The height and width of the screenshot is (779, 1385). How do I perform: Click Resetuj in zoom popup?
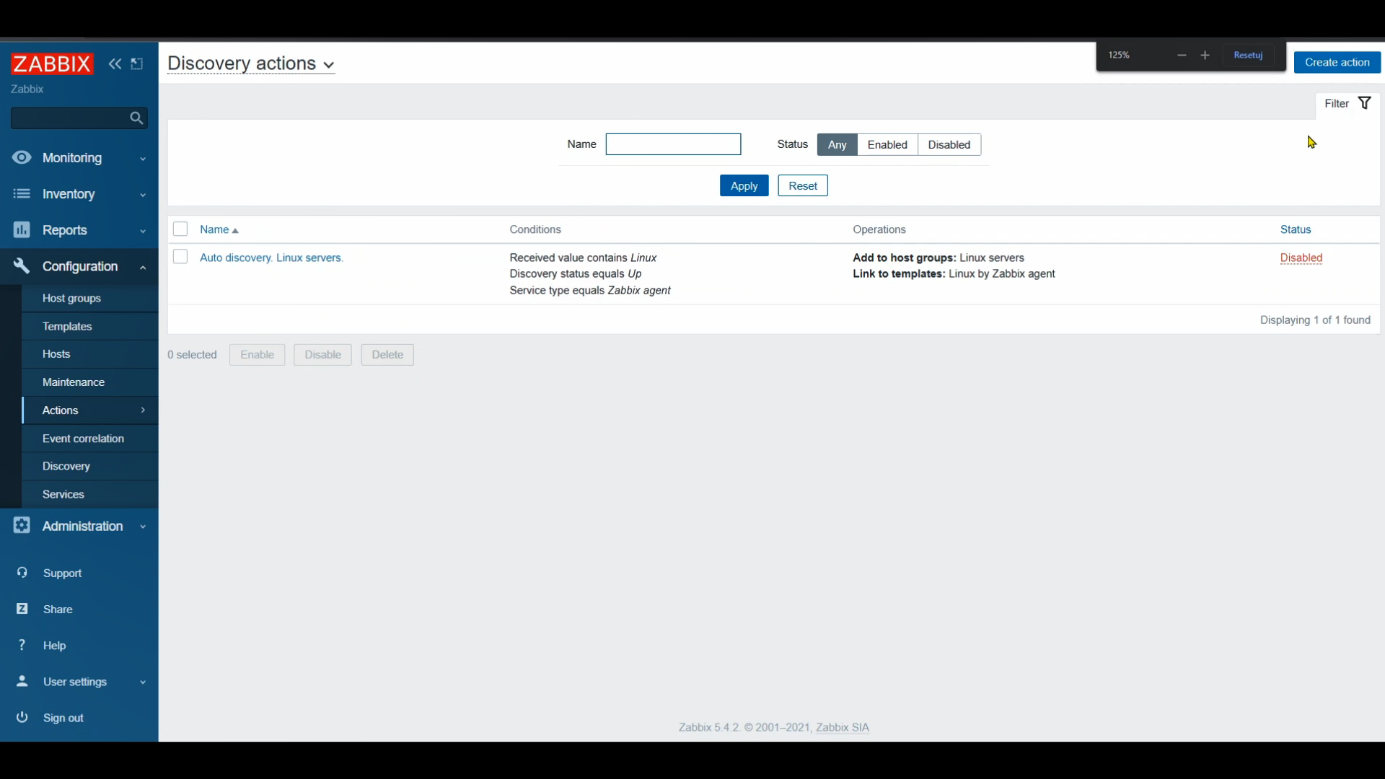tap(1248, 55)
